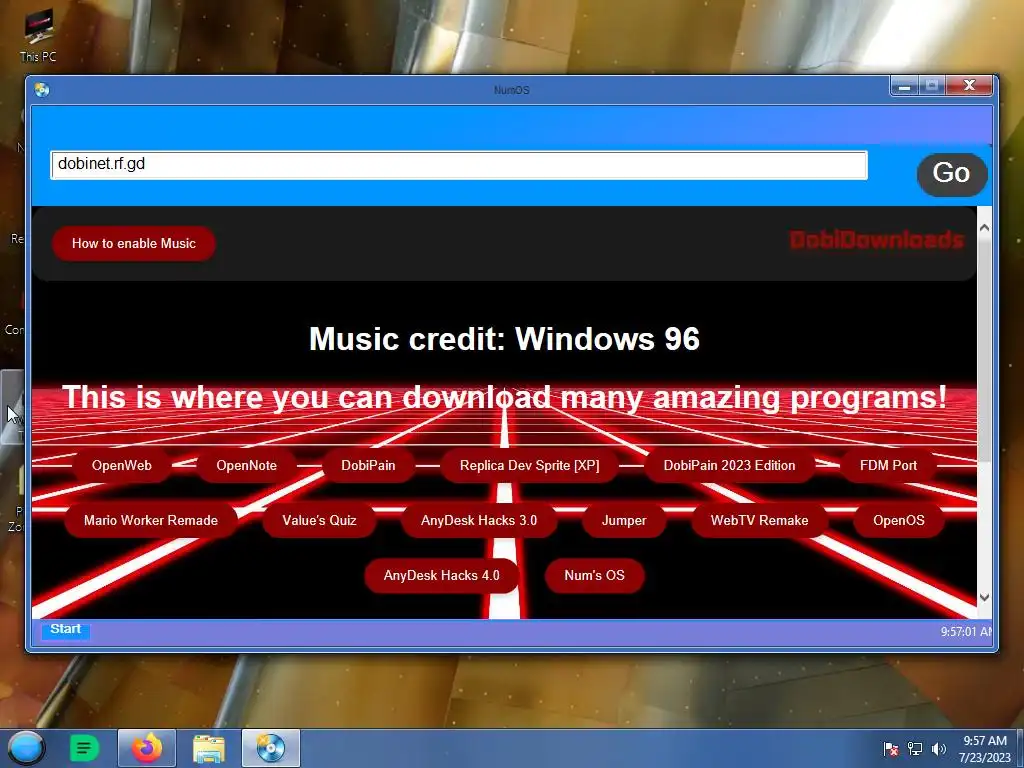The height and width of the screenshot is (768, 1024).
Task: Download OpenWeb program
Action: click(x=121, y=466)
